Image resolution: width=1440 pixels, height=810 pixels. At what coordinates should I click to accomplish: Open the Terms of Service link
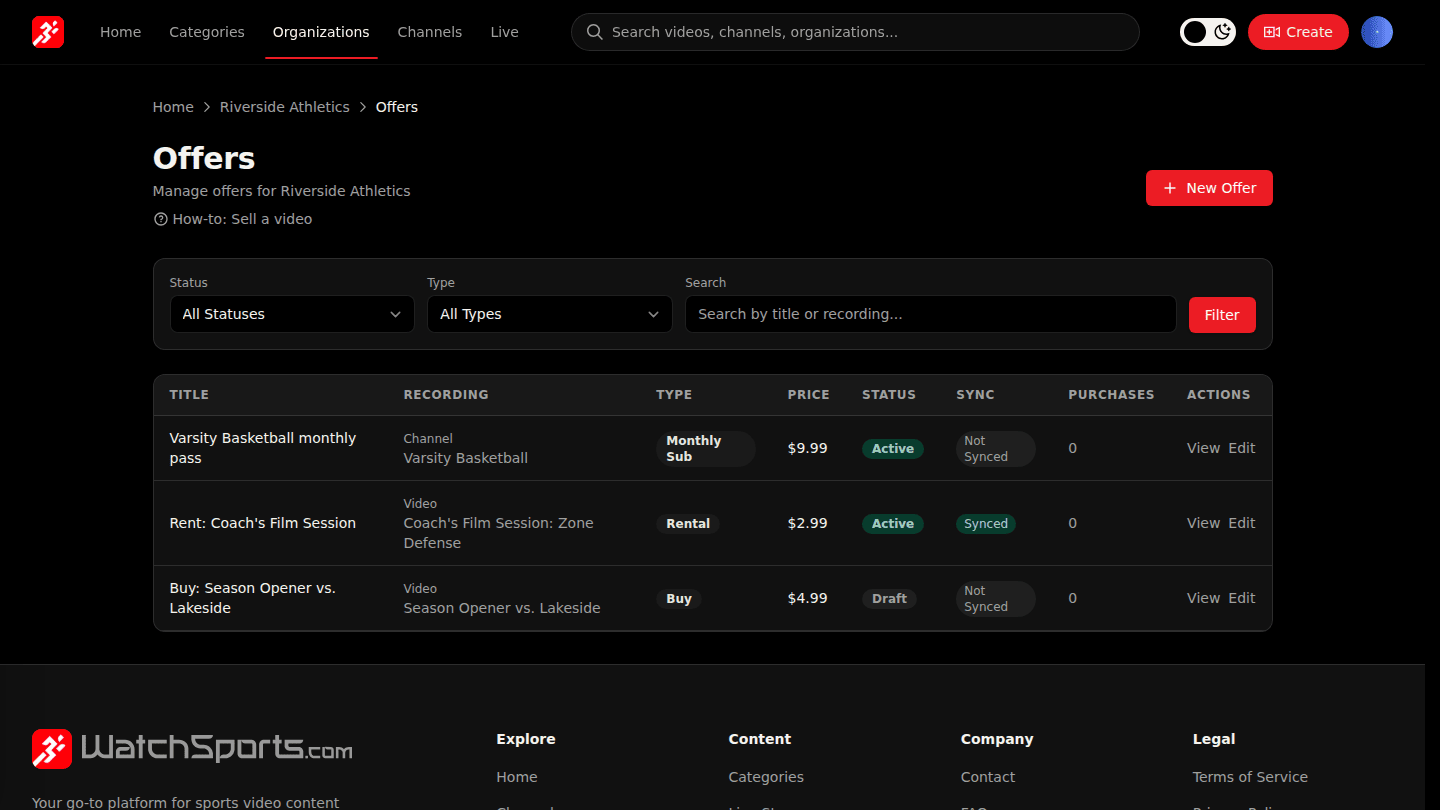1250,777
